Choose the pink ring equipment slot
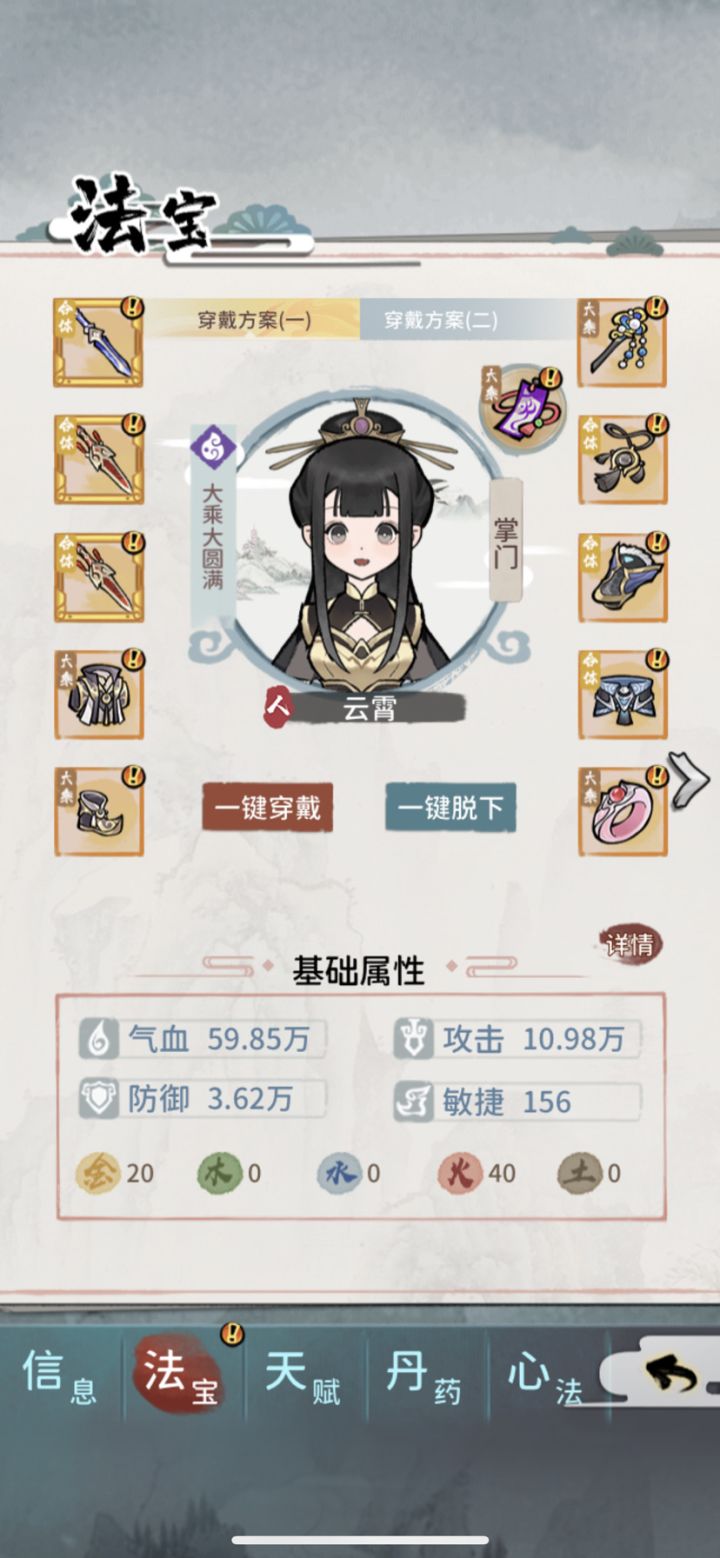This screenshot has height=1558, width=720. (622, 811)
